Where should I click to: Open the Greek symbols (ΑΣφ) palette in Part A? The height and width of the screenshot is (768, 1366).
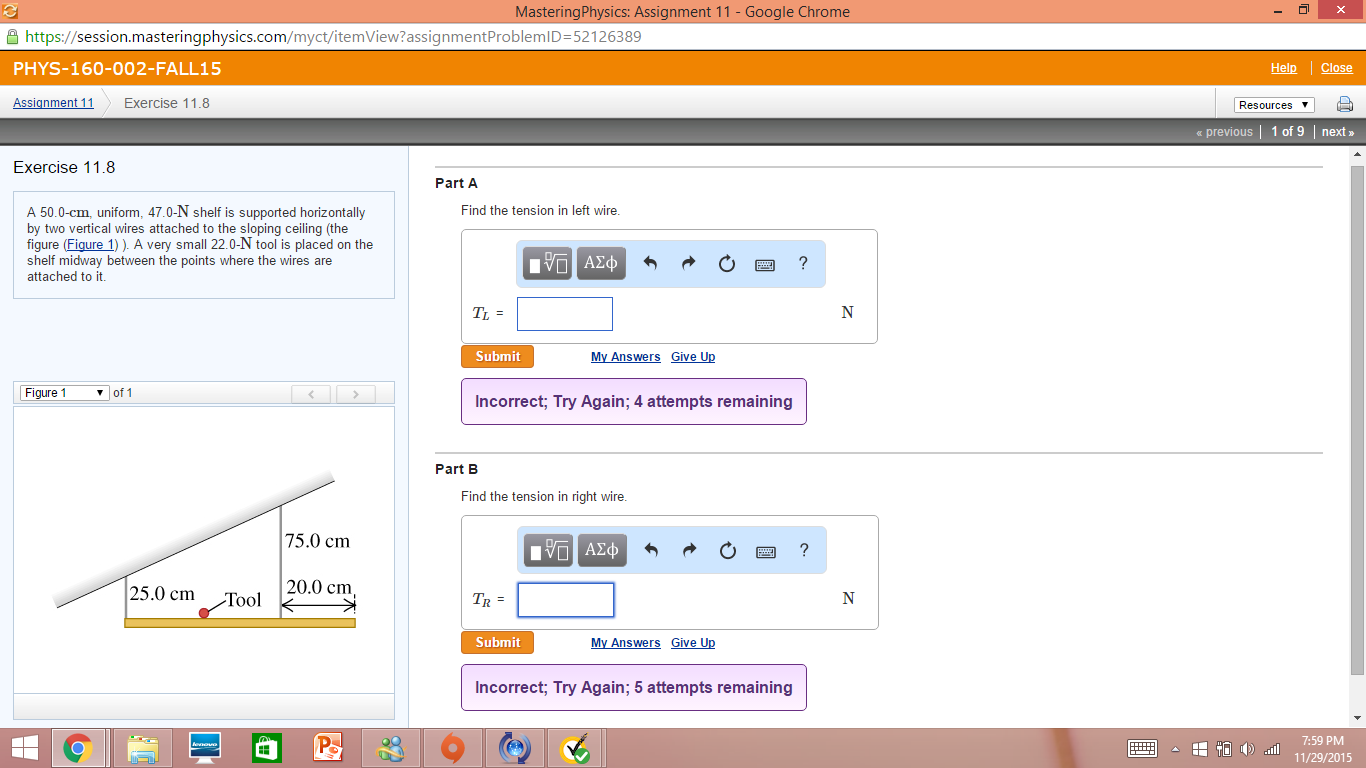[601, 263]
